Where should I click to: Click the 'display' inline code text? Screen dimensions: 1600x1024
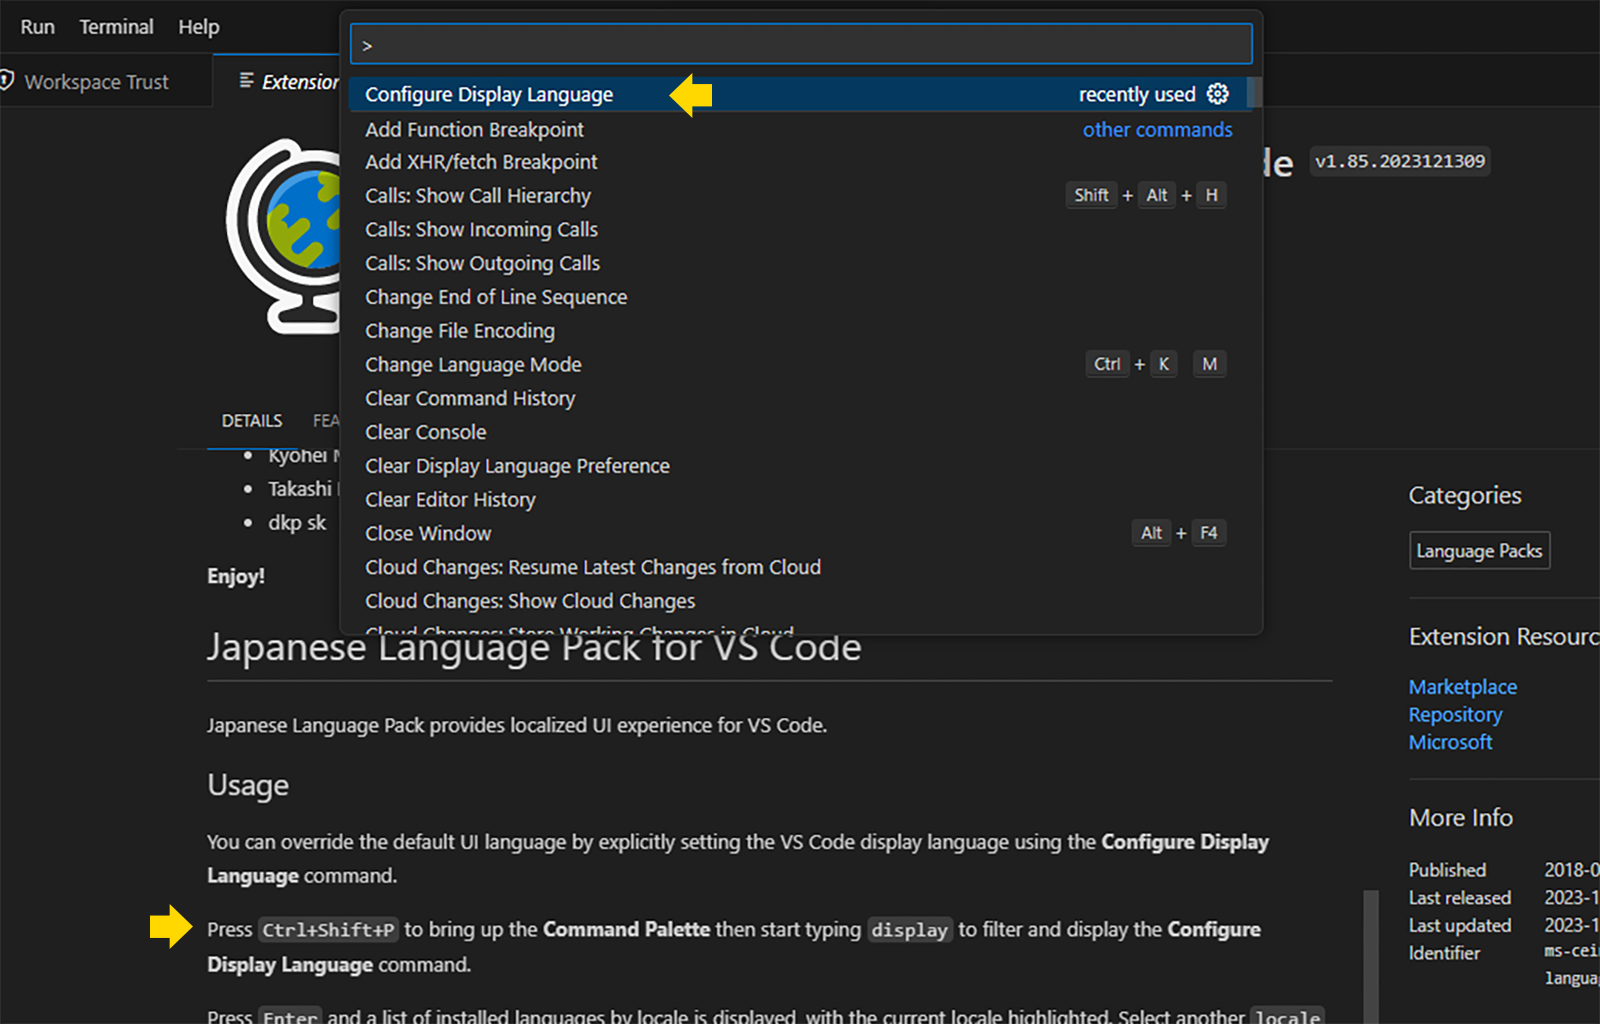pyautogui.click(x=909, y=930)
